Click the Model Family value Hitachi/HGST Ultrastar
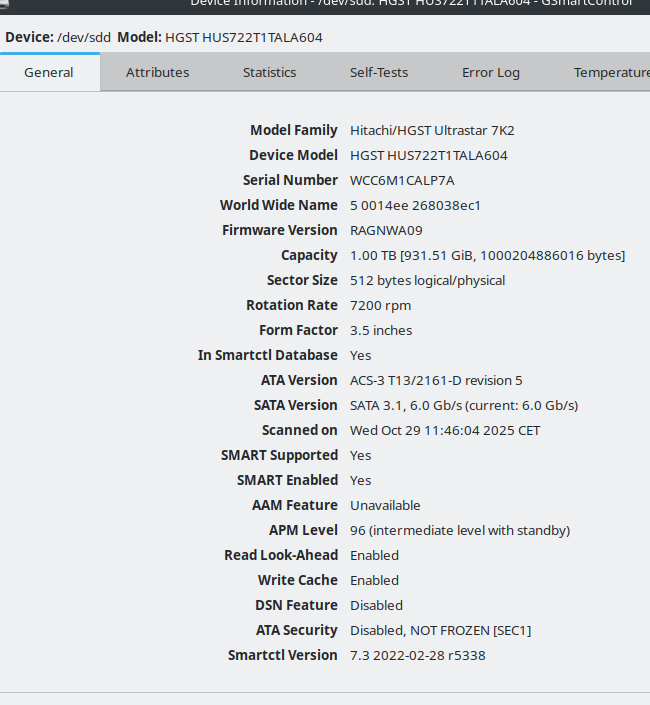This screenshot has width=650, height=705. (x=432, y=130)
